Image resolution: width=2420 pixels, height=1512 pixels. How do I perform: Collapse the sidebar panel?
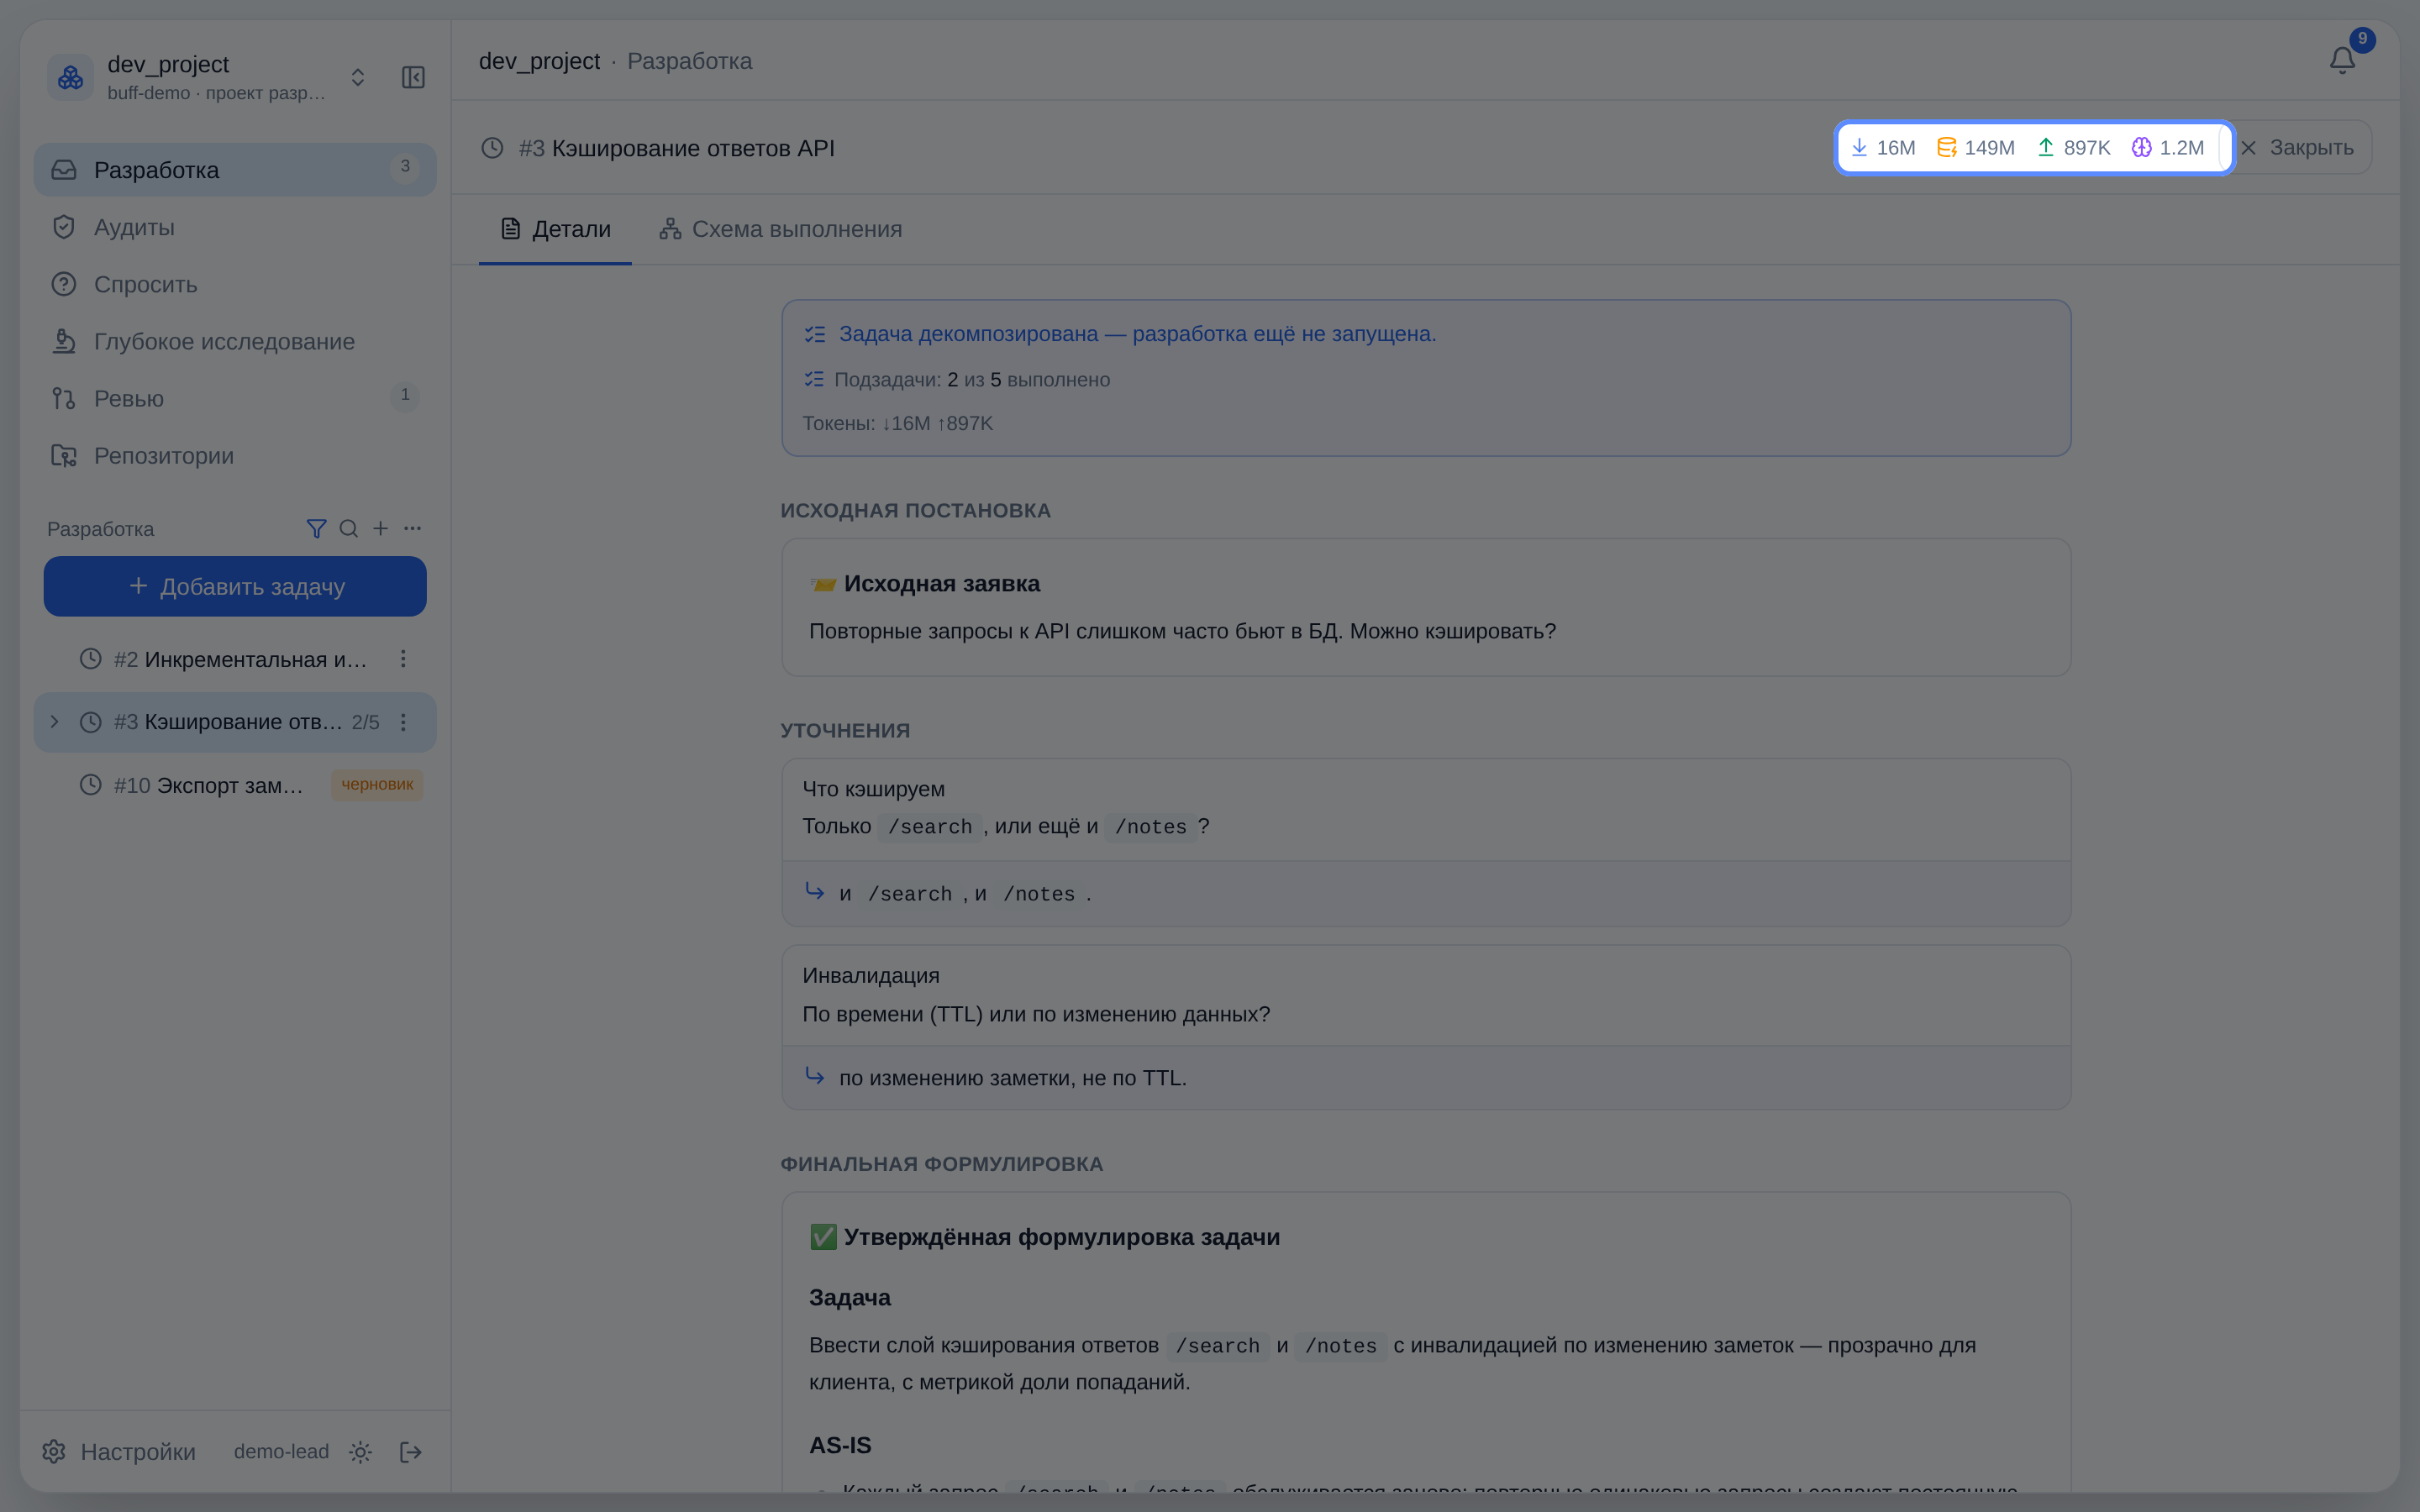(x=413, y=77)
